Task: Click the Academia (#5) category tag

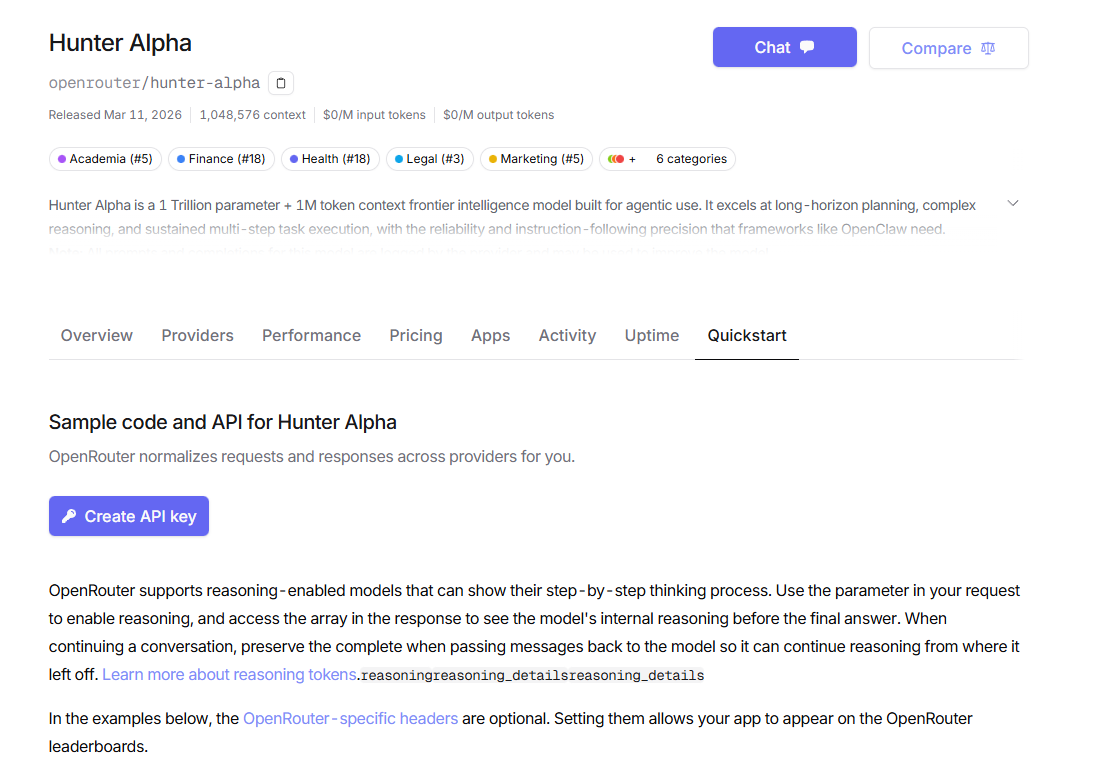Action: [x=105, y=159]
